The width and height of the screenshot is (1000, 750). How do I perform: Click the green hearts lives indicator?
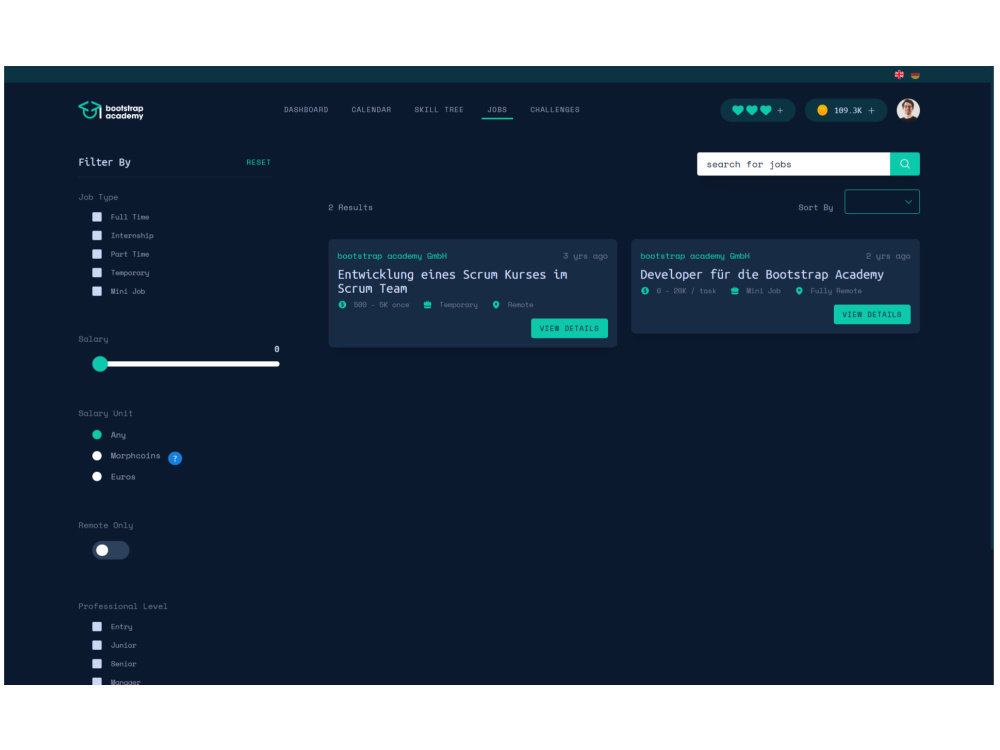tap(752, 110)
